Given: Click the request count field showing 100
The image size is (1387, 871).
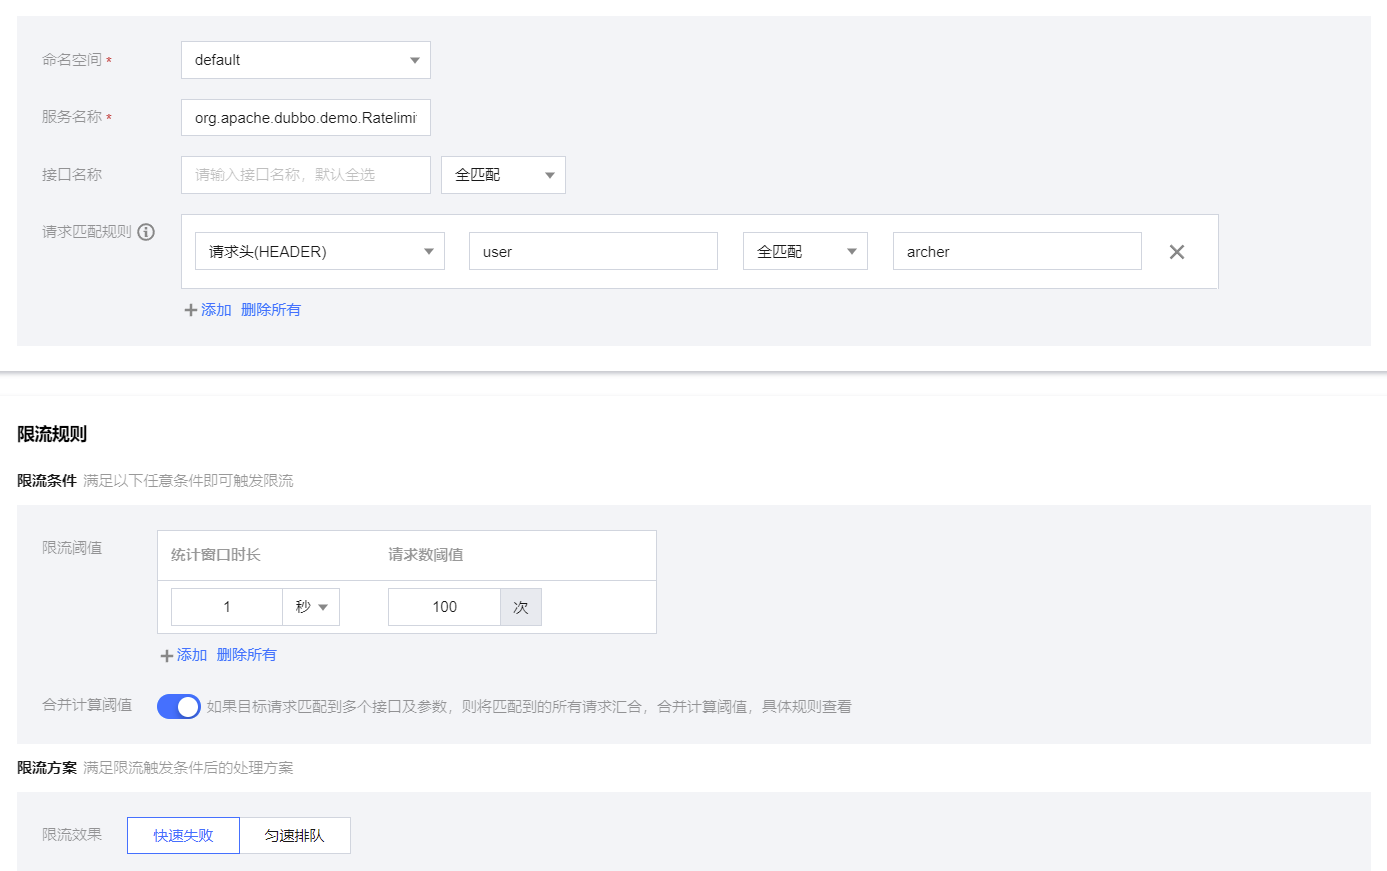Looking at the screenshot, I should (444, 607).
